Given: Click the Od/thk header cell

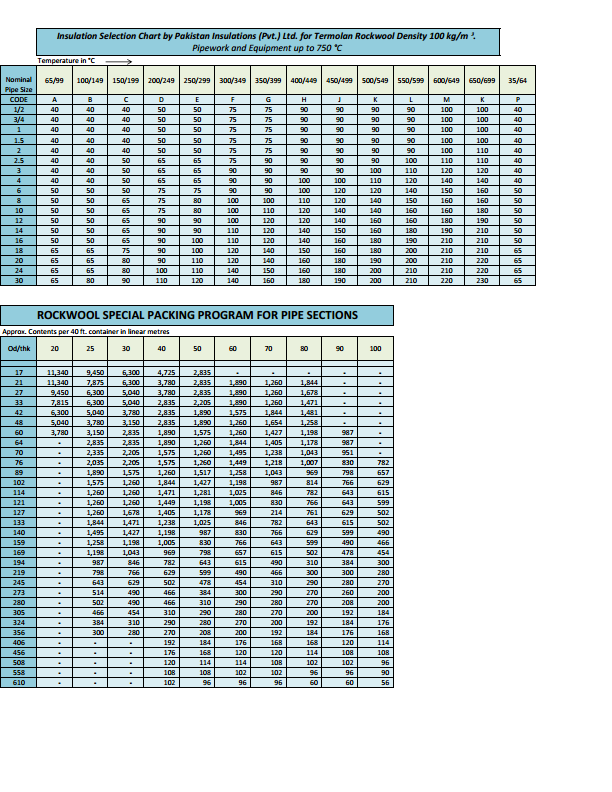Looking at the screenshot, I should click(18, 348).
